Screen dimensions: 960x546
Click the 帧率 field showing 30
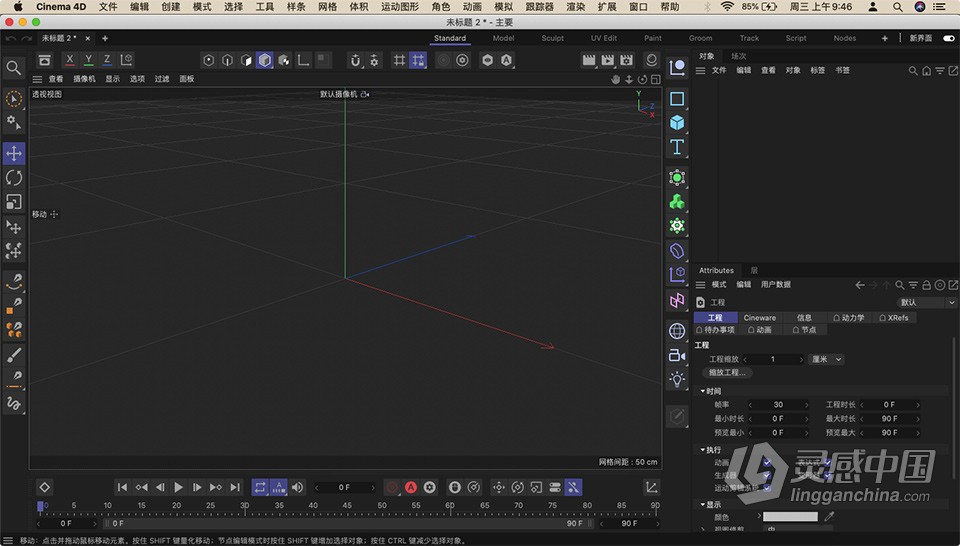(778, 405)
